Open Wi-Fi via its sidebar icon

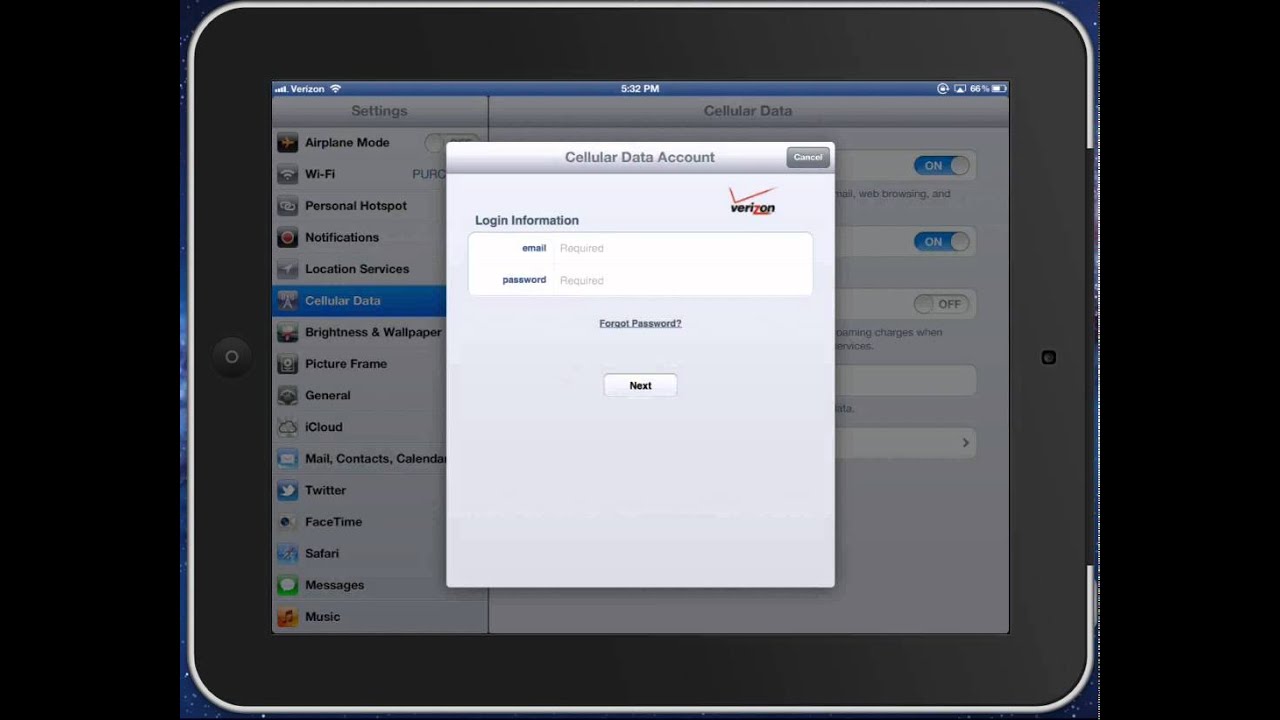(288, 174)
